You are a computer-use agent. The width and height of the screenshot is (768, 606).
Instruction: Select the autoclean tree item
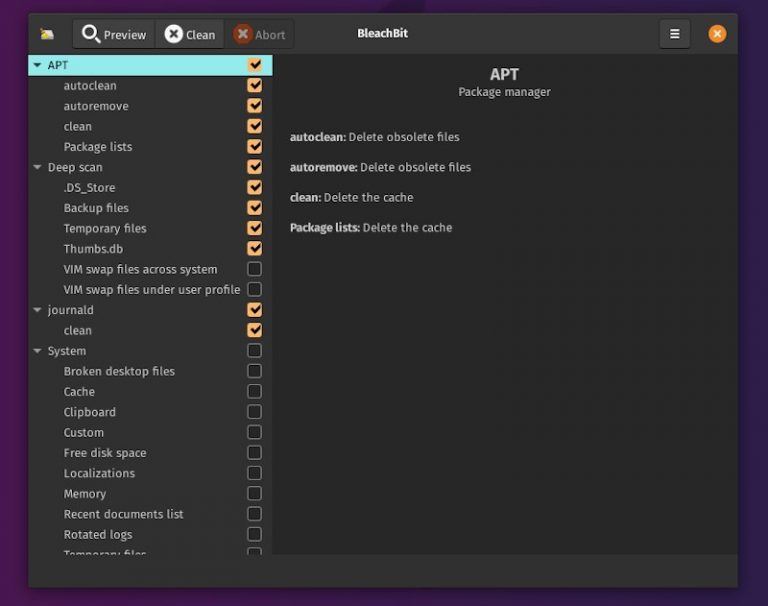[90, 86]
